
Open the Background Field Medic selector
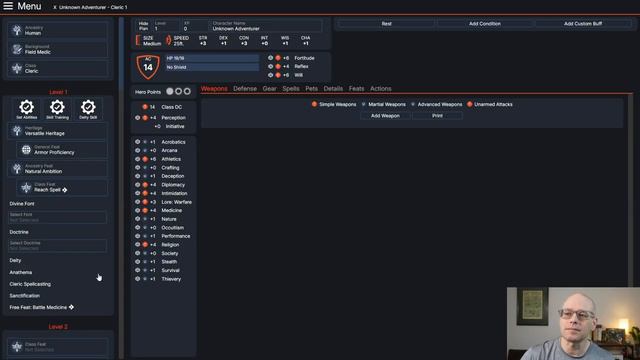pos(58,49)
